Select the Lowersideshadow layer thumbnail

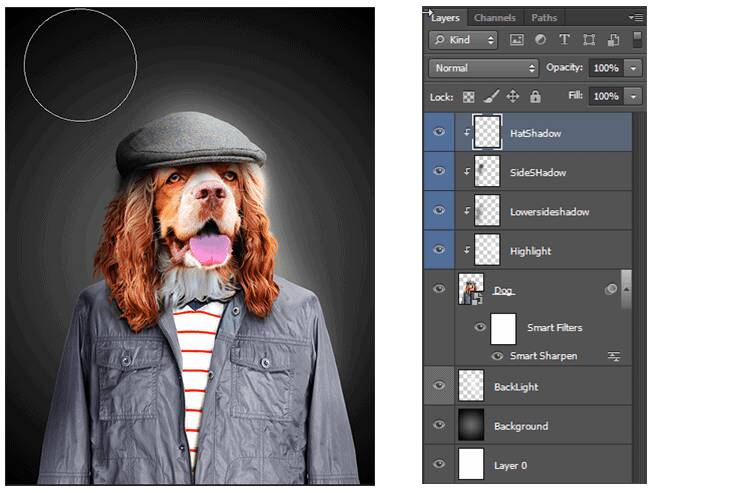click(x=487, y=210)
